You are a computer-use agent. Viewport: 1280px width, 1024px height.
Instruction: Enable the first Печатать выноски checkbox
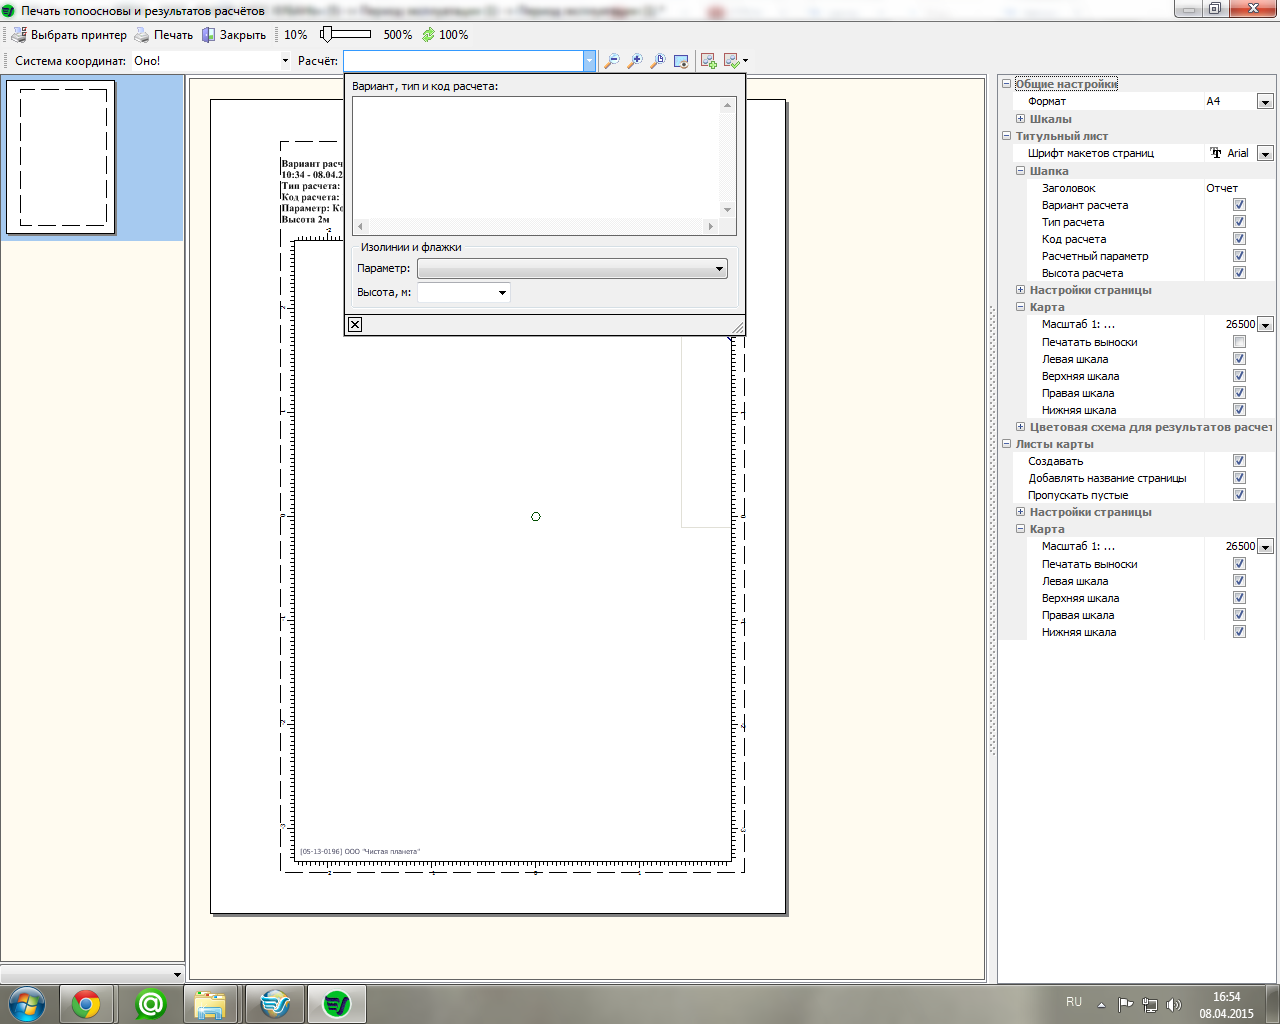1239,342
